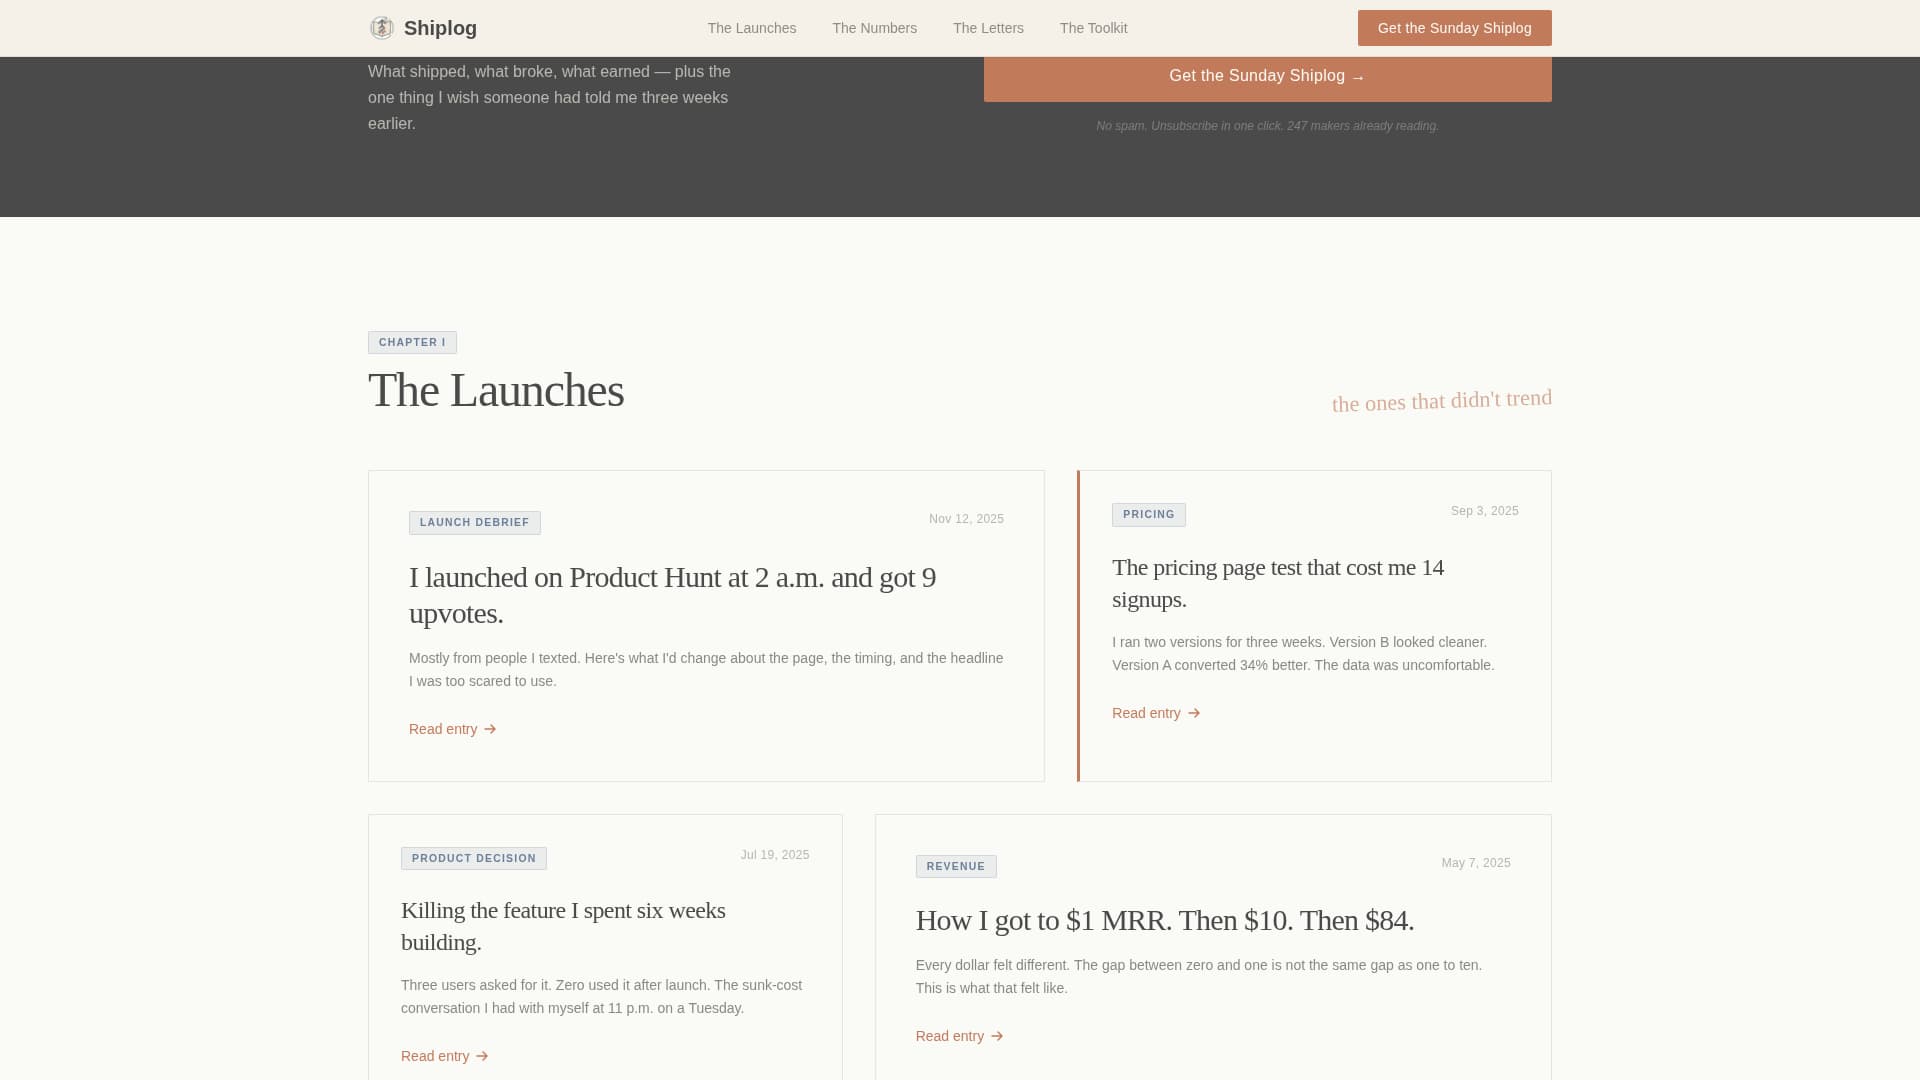Click the Nov 12, 2025 date
Screen dimensions: 1920x1080
[x=966, y=519]
